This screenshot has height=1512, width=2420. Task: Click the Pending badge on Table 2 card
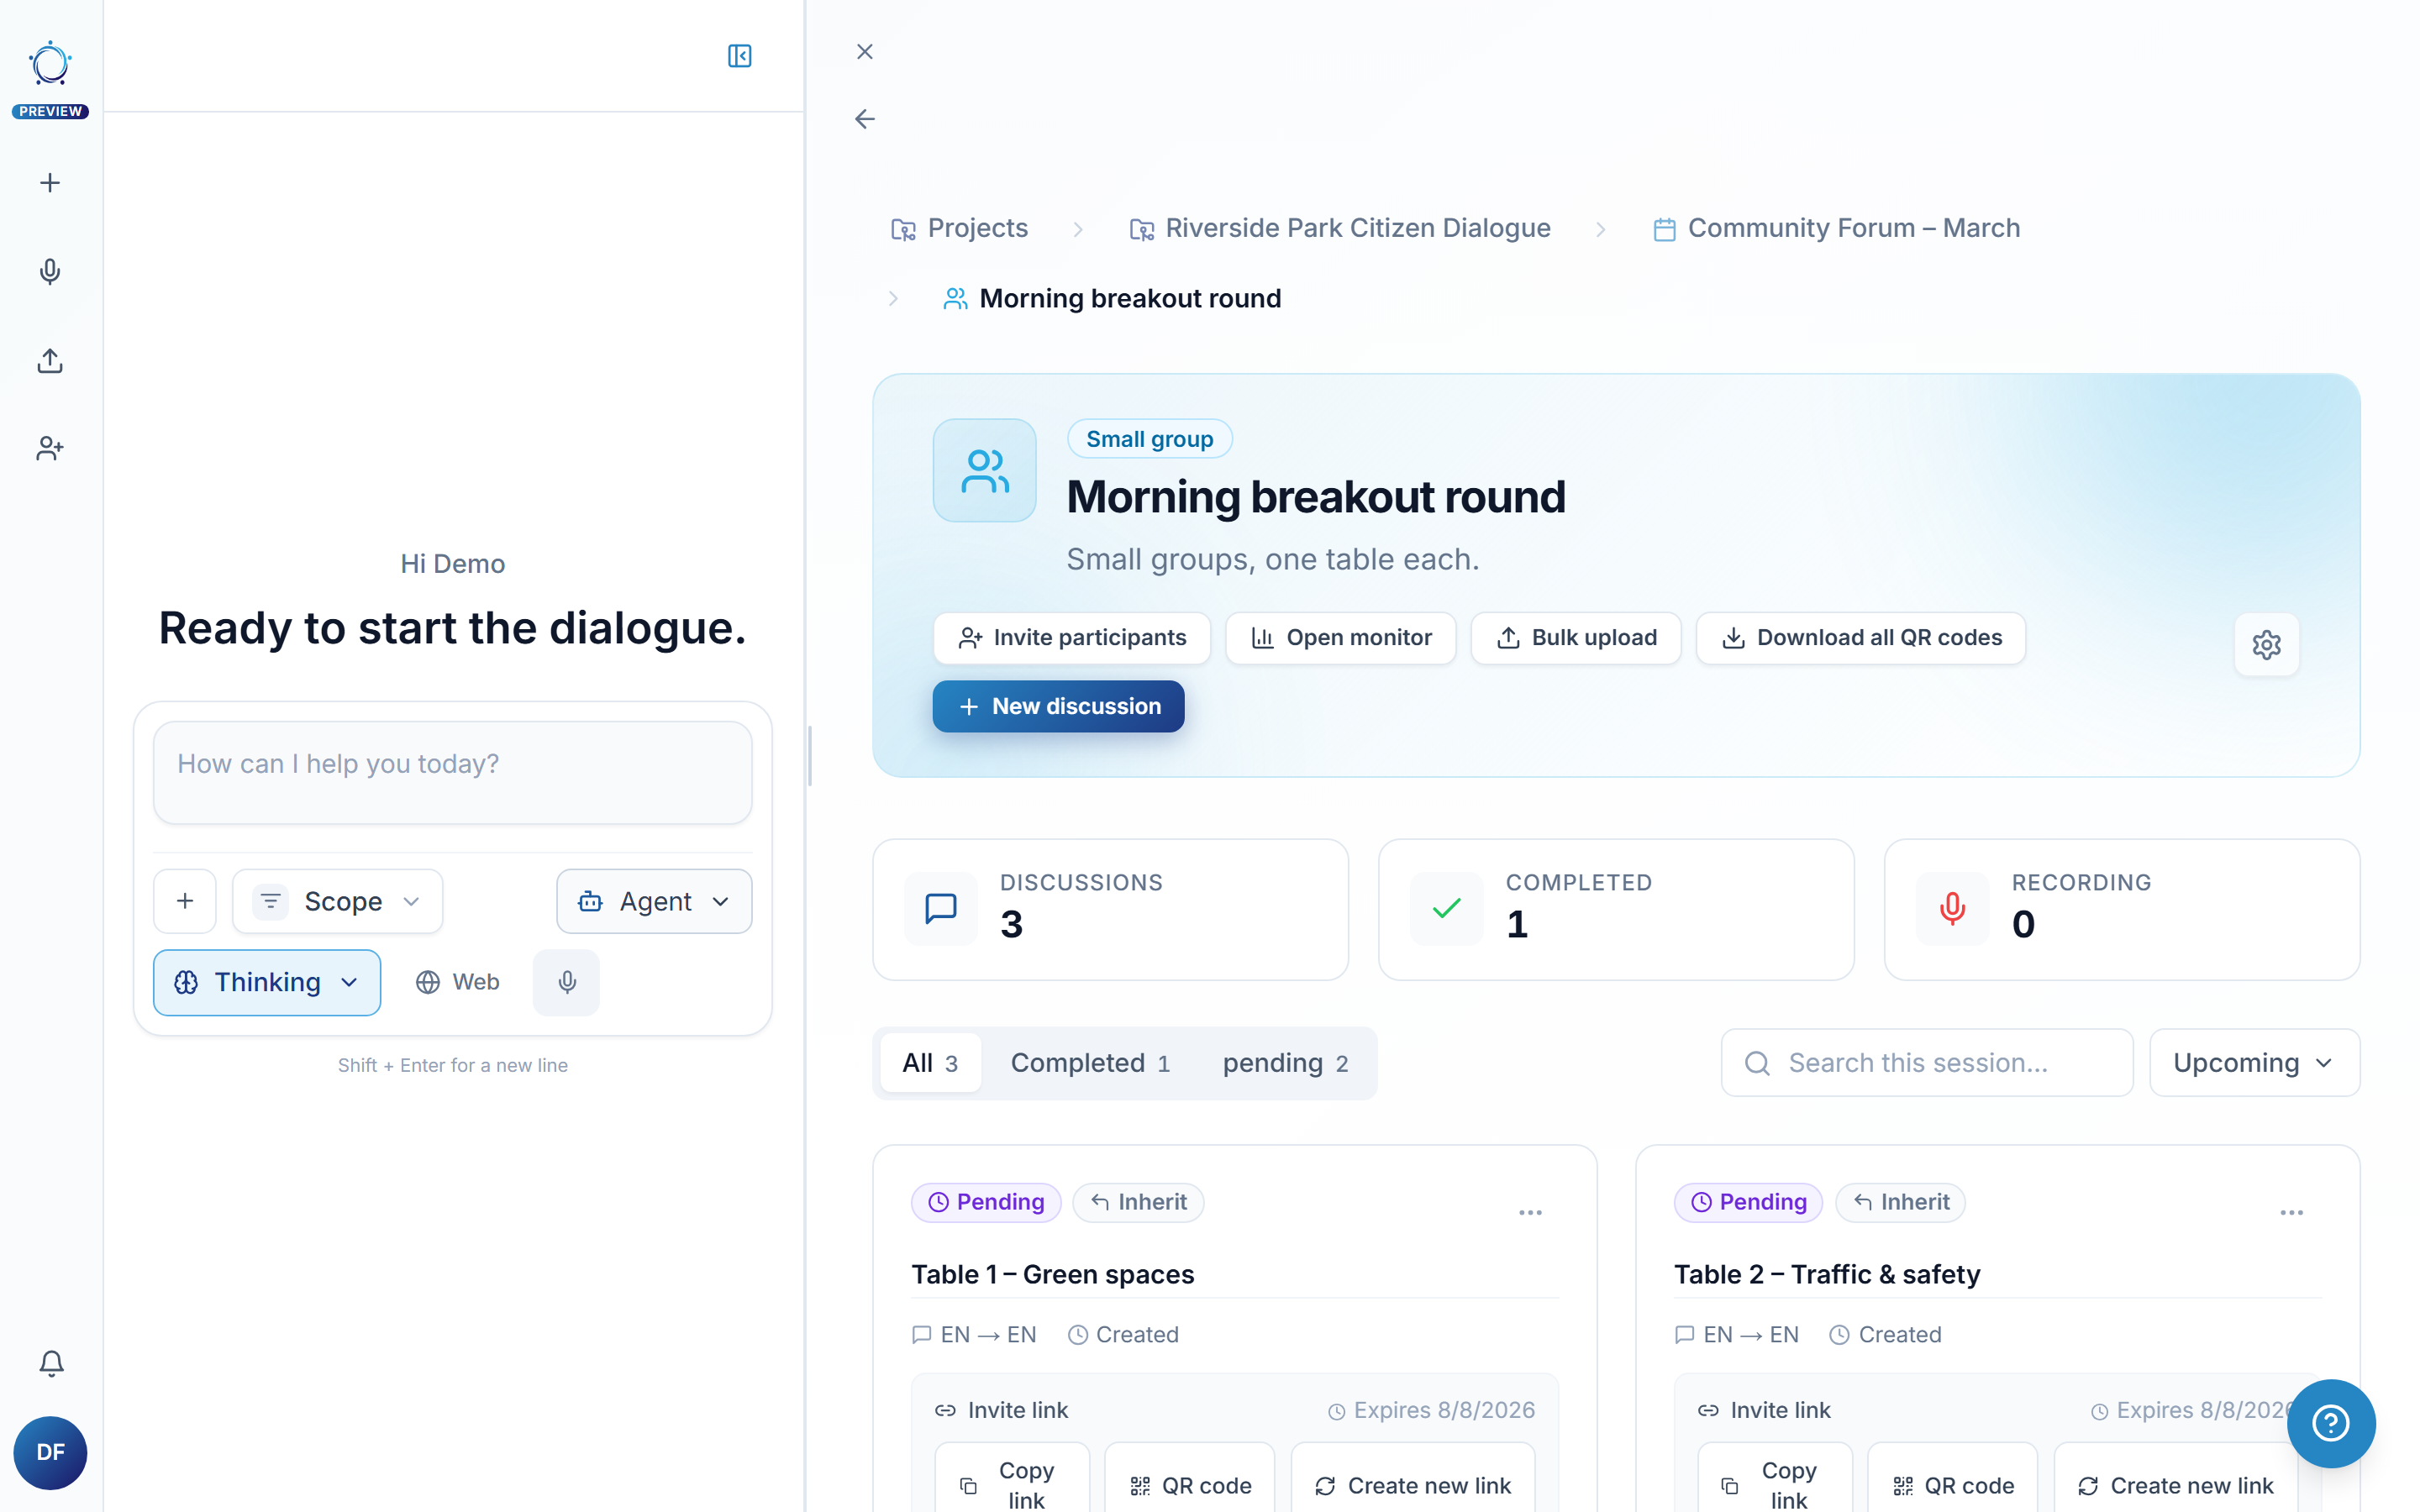(x=1748, y=1202)
